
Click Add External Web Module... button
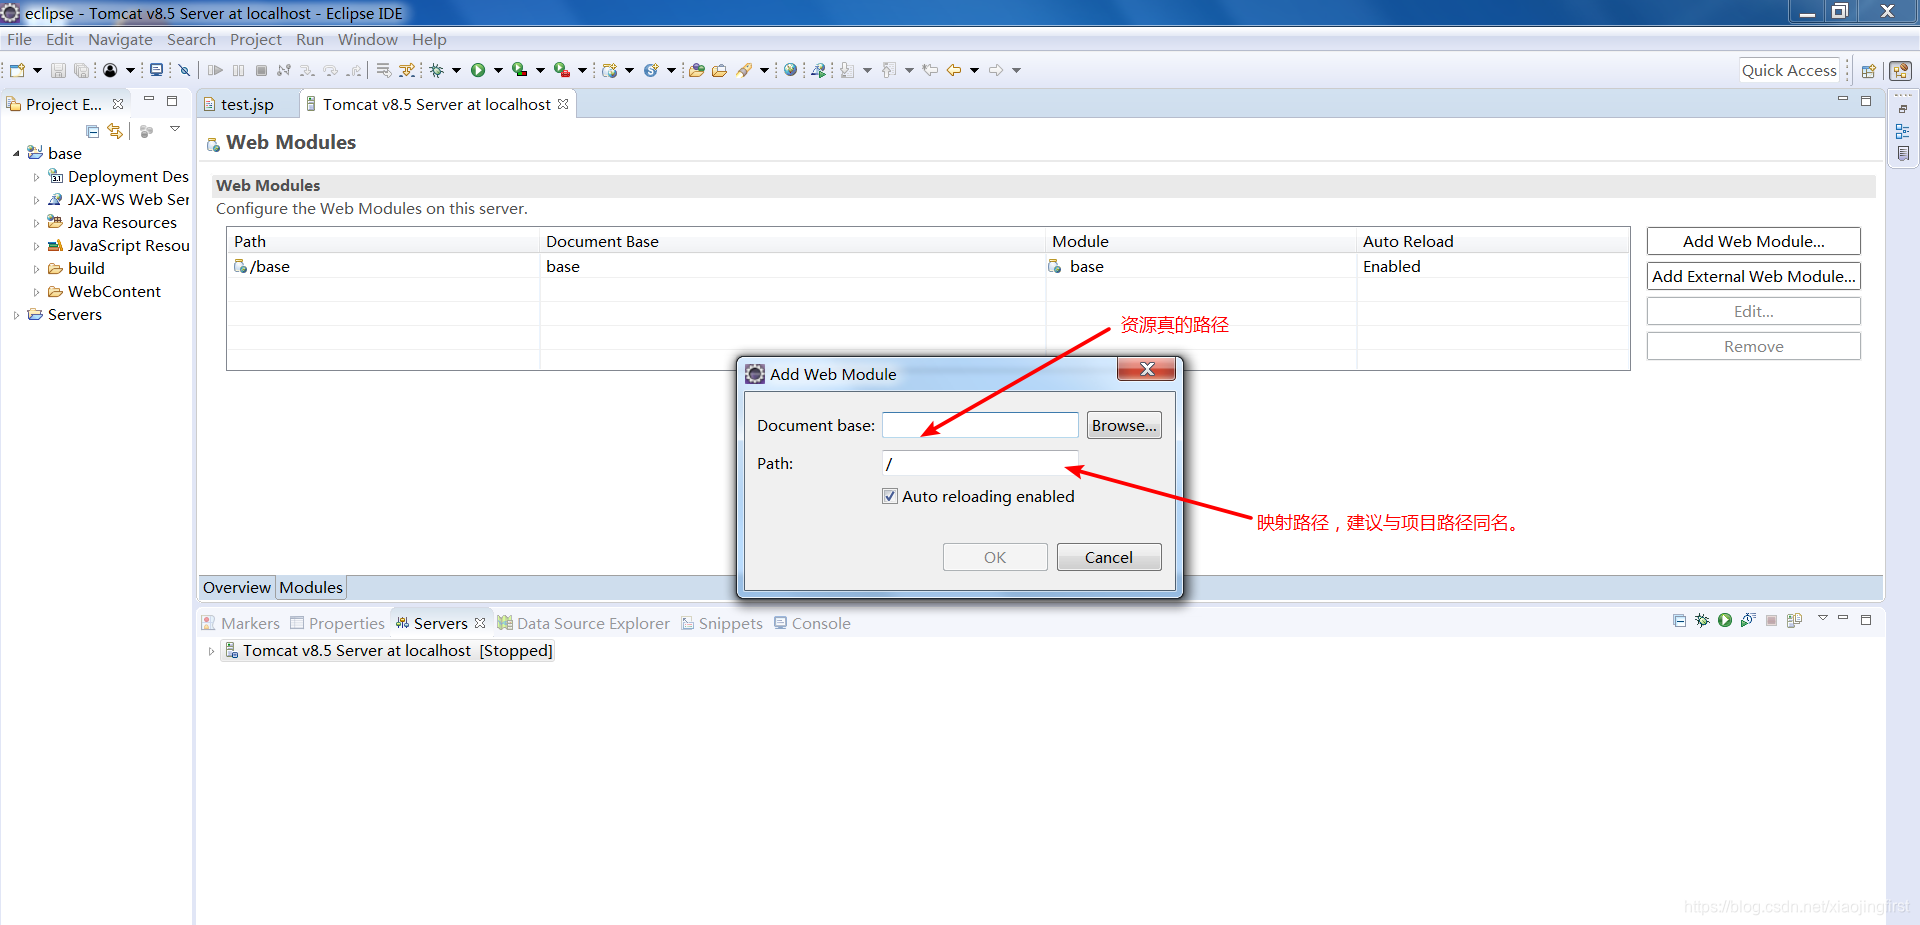[1753, 276]
